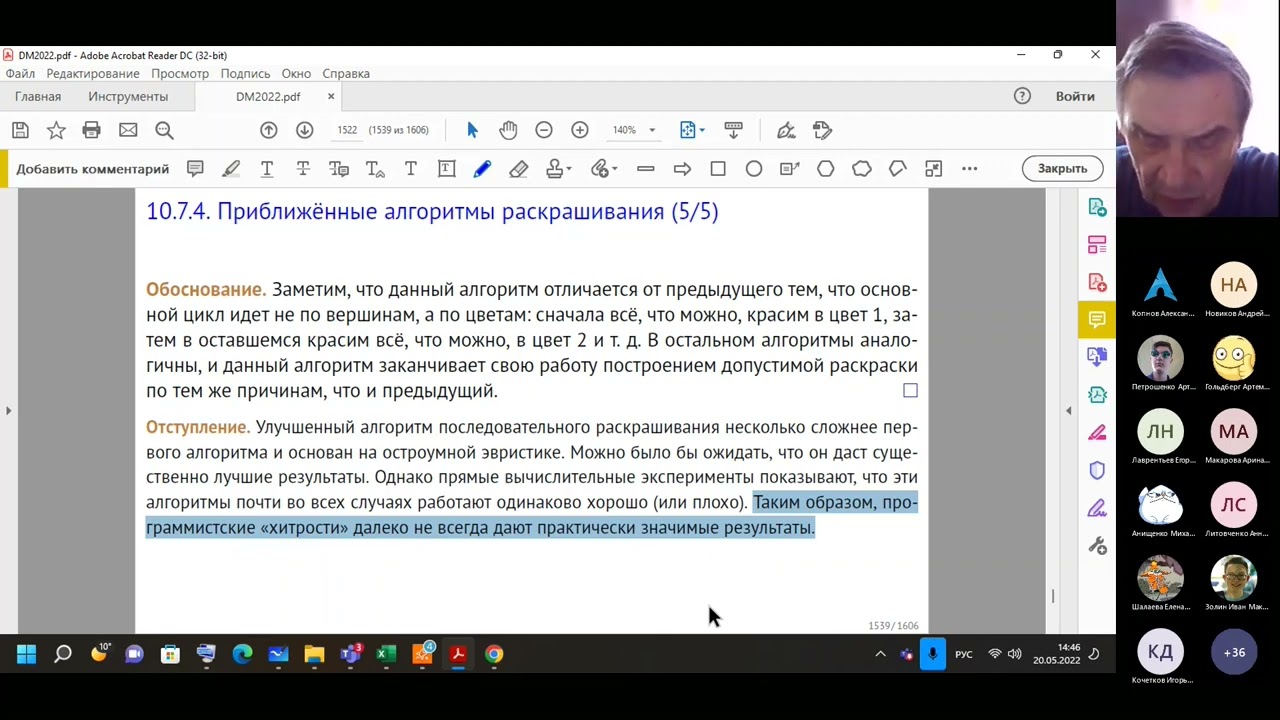Toggle the blue pencil drawing tool
This screenshot has width=1280, height=720.
pos(482,169)
